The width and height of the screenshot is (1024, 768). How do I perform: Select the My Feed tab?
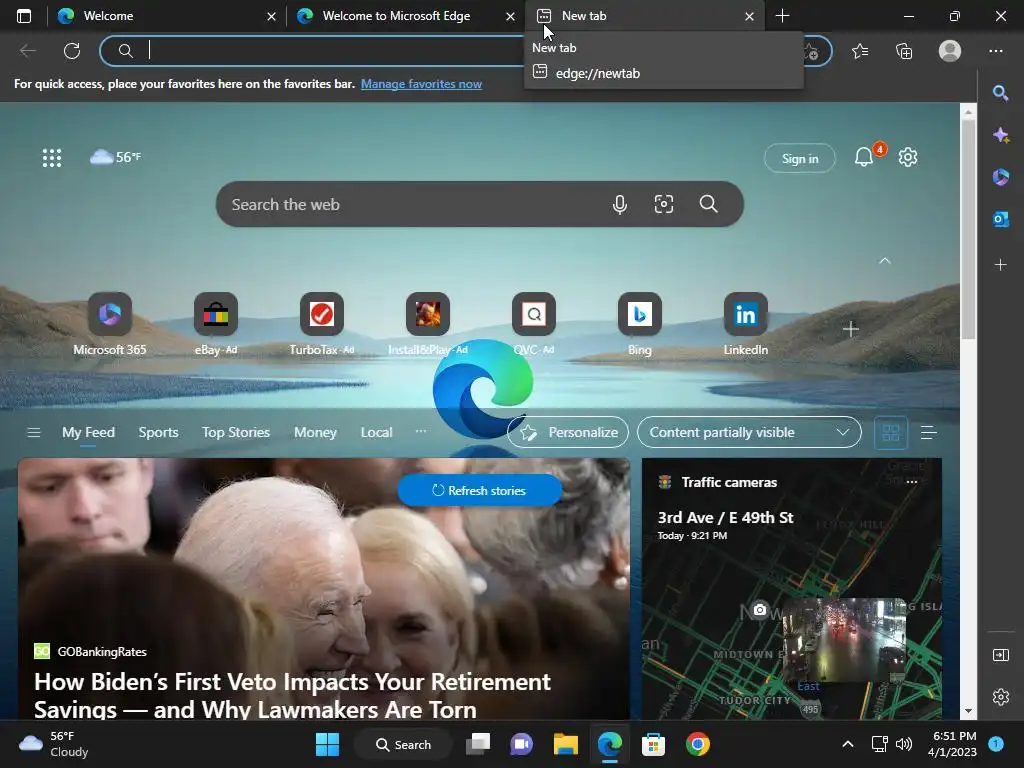pyautogui.click(x=88, y=432)
